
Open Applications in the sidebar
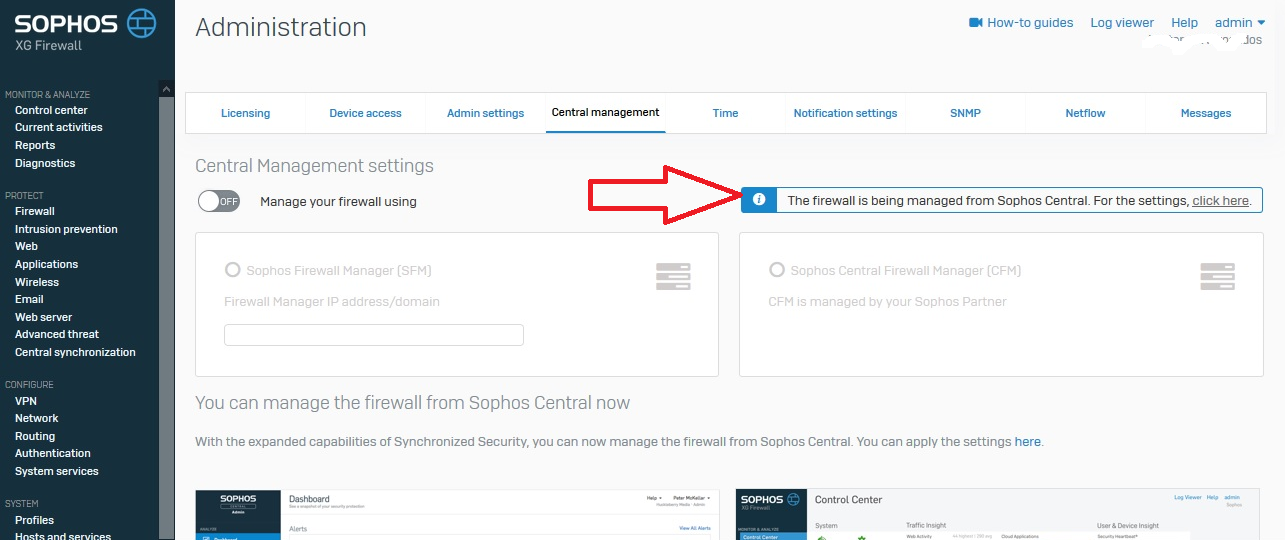pyautogui.click(x=46, y=264)
